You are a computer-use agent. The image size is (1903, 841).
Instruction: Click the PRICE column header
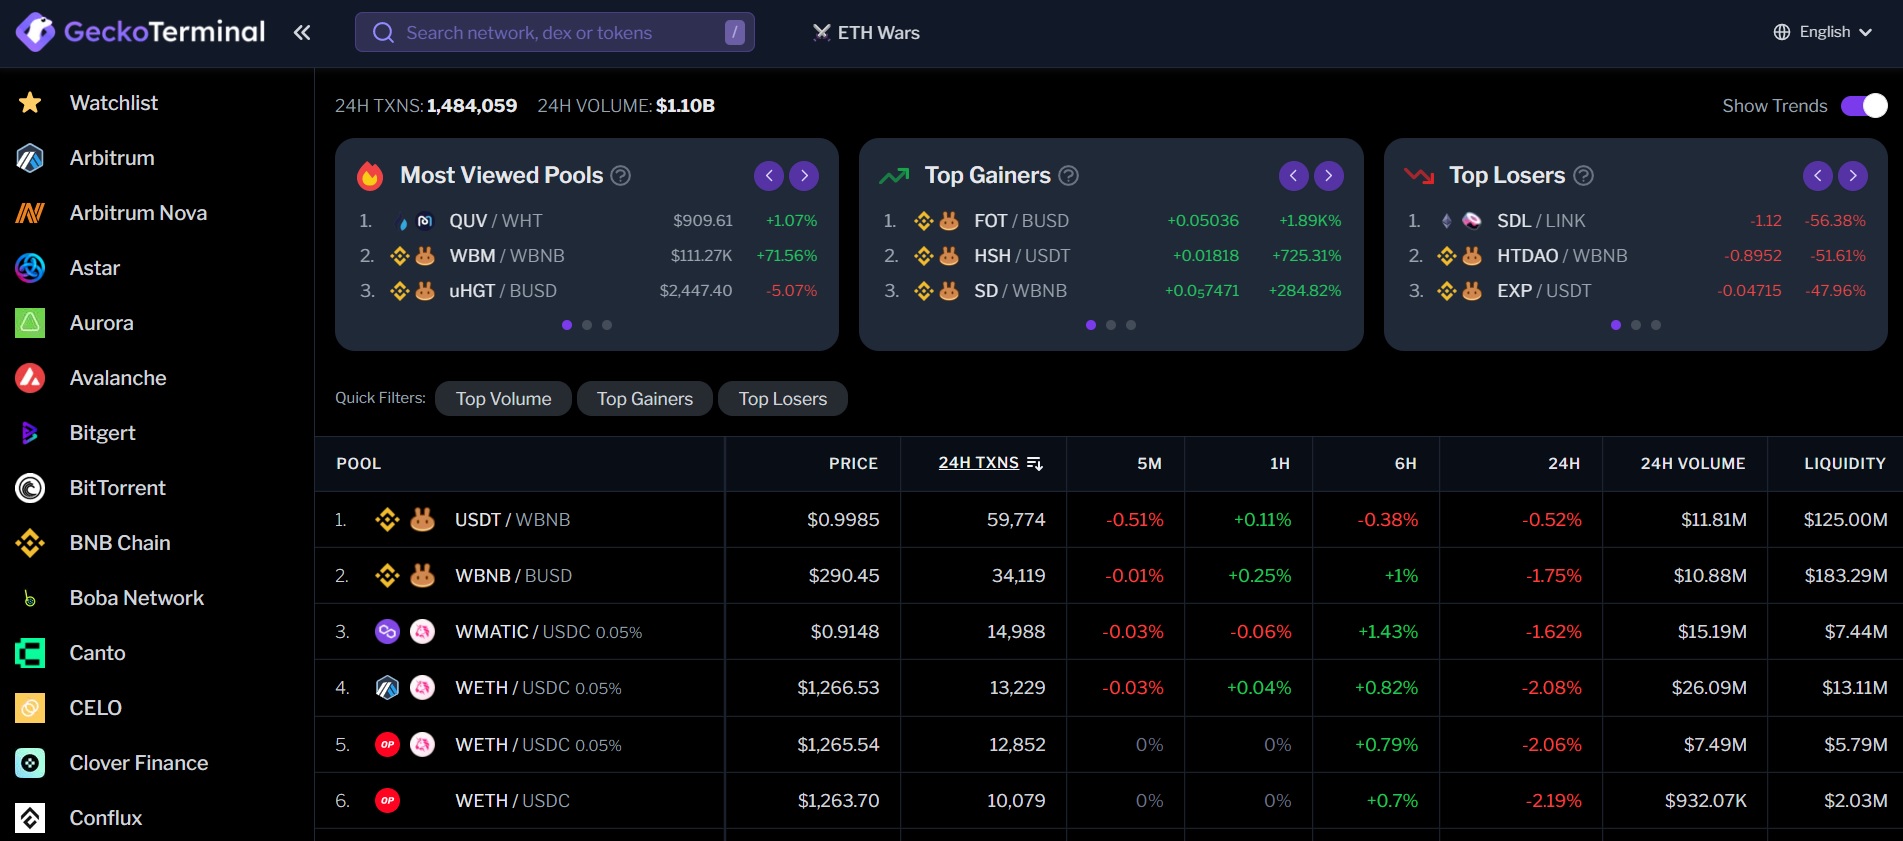coord(853,464)
